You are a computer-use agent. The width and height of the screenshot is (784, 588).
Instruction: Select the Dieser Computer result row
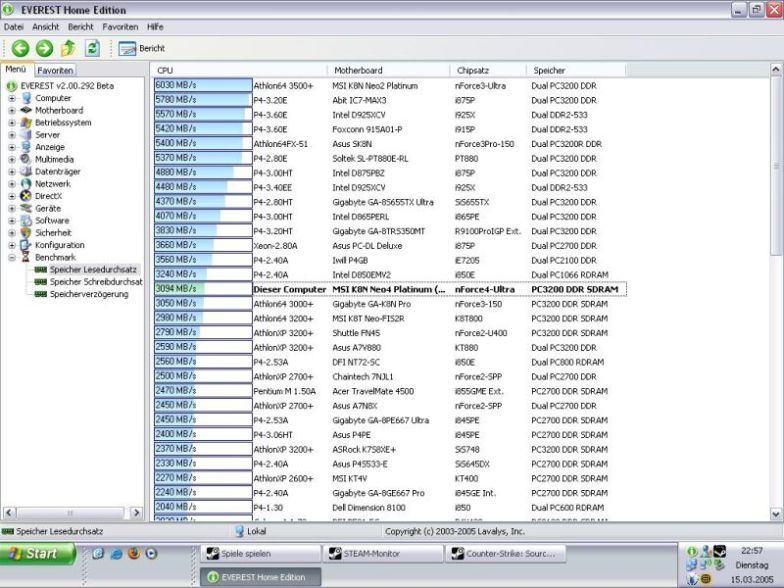(390, 290)
